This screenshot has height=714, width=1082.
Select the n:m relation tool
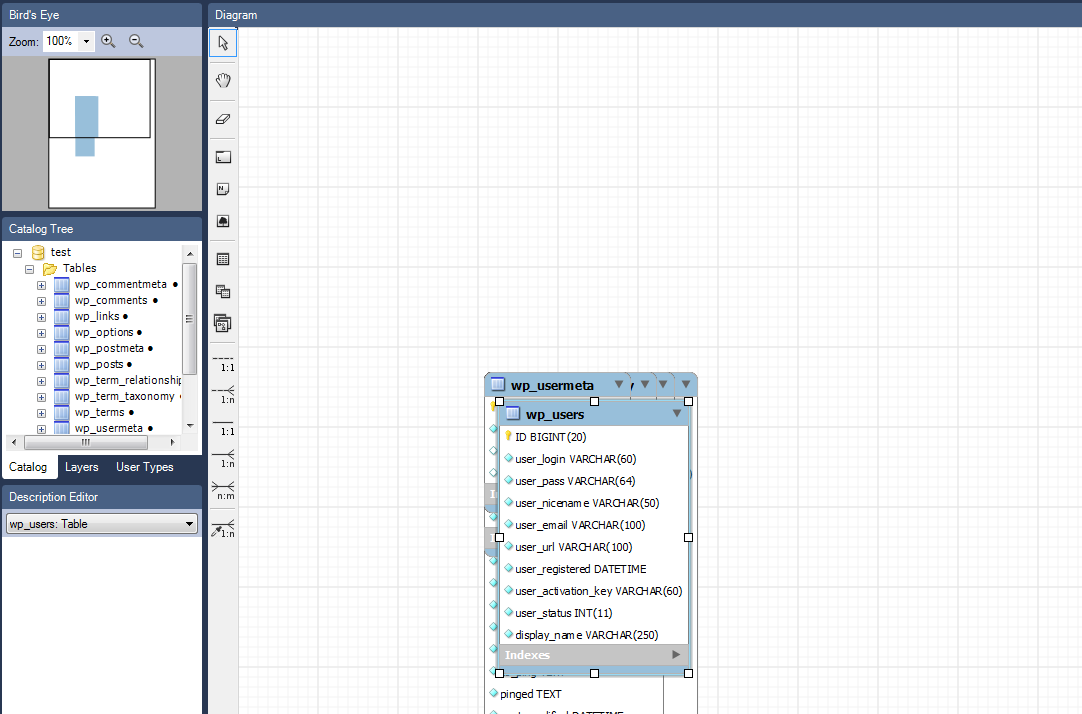(x=222, y=491)
